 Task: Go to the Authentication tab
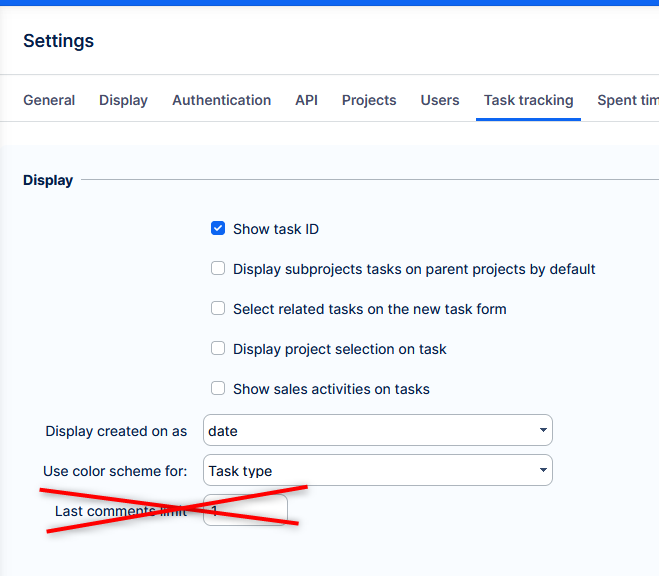point(221,100)
